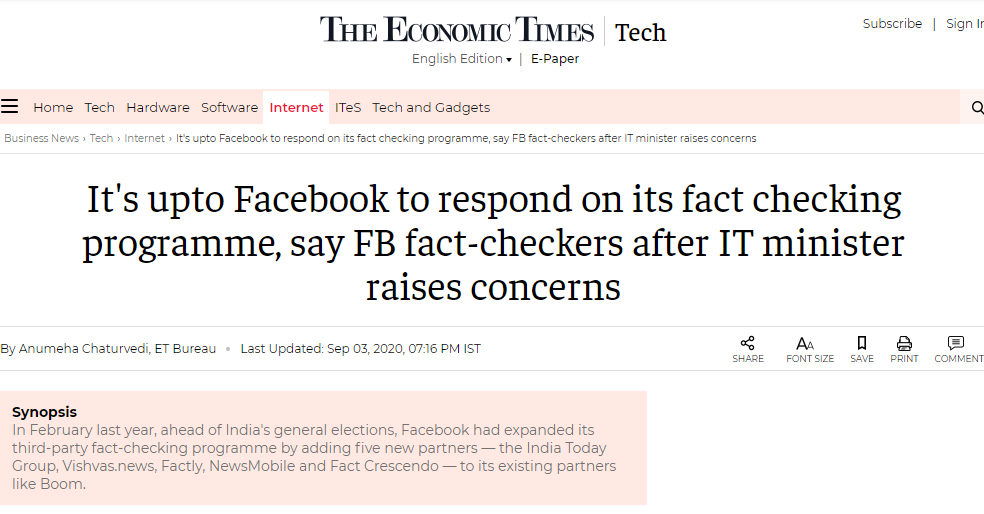
Task: Select the Internet tab
Action: [296, 107]
